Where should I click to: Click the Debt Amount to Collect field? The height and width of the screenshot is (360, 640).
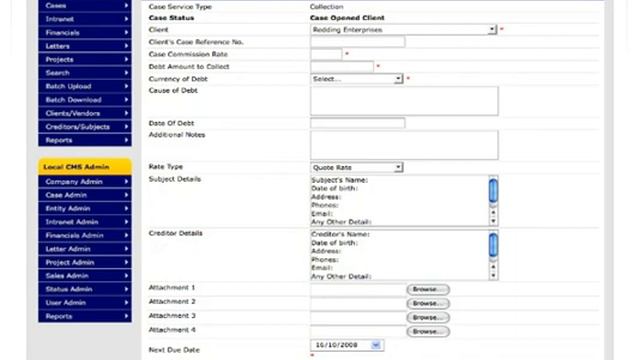click(342, 66)
